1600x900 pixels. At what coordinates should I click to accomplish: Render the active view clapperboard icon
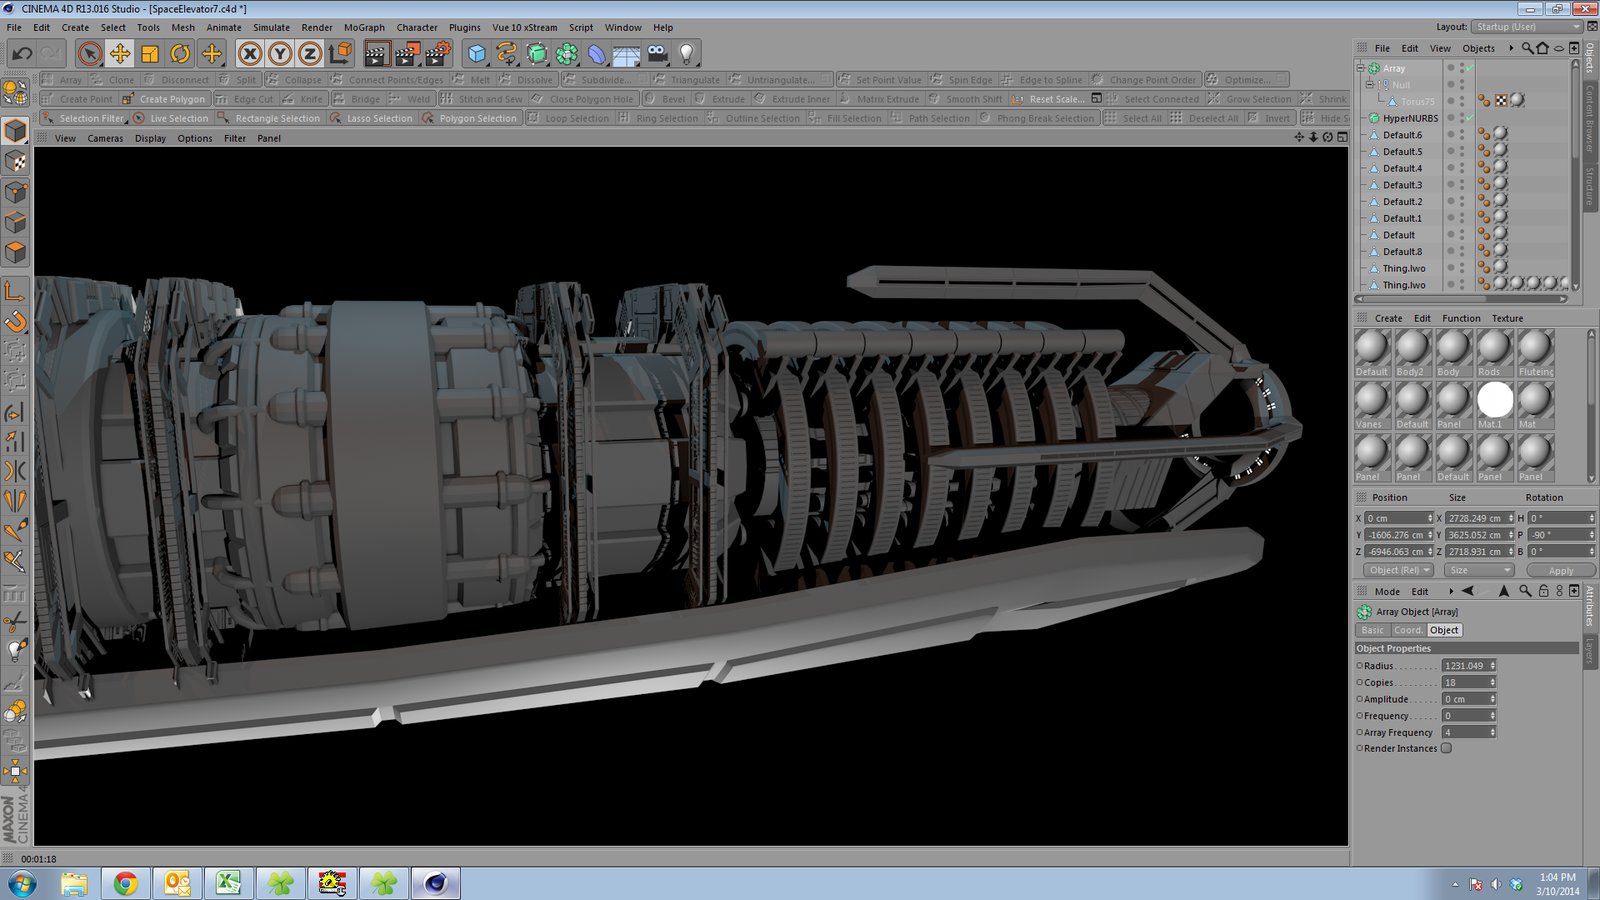(x=377, y=53)
